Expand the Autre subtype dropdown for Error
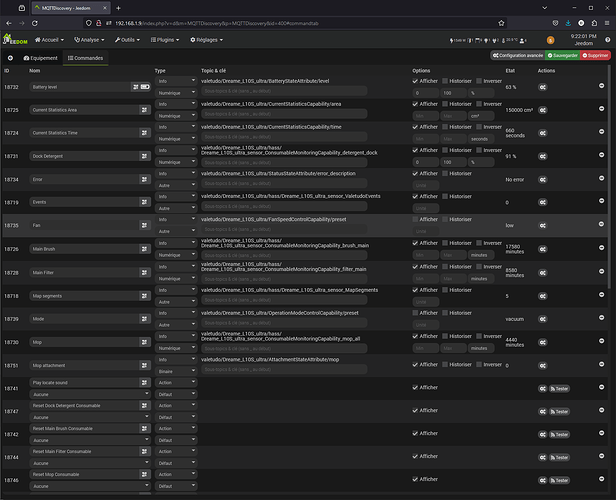Screen dimensions: 616x500 click(x=175, y=185)
